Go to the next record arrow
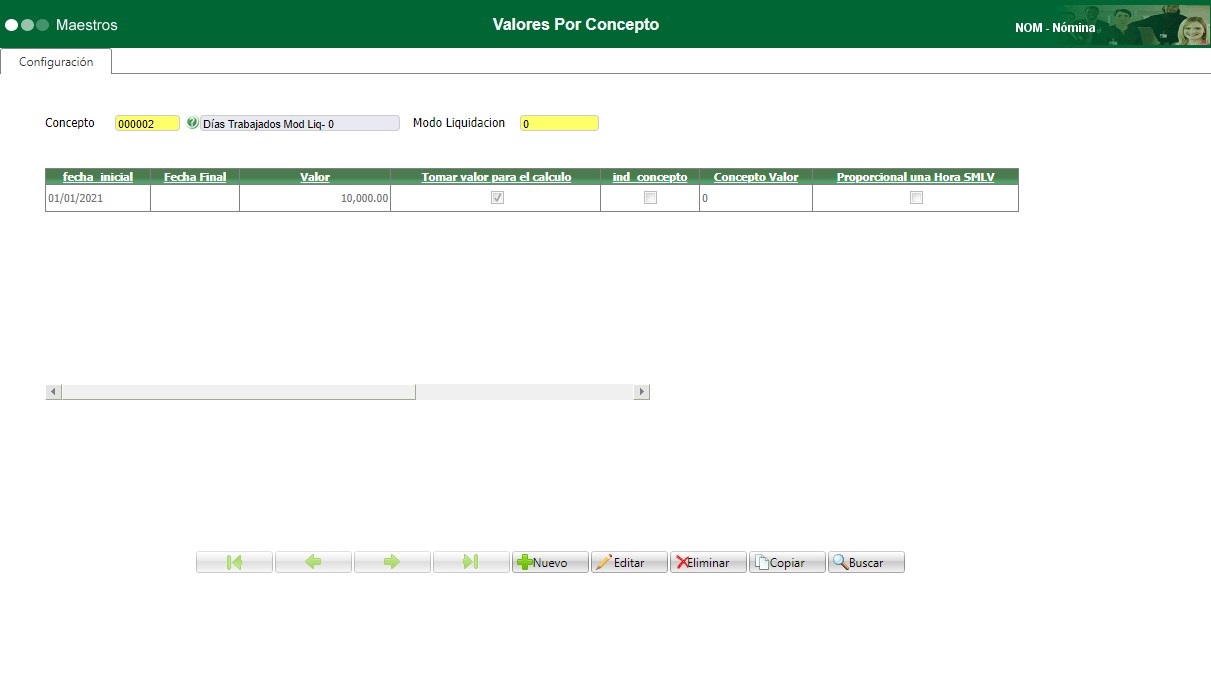 tap(392, 562)
